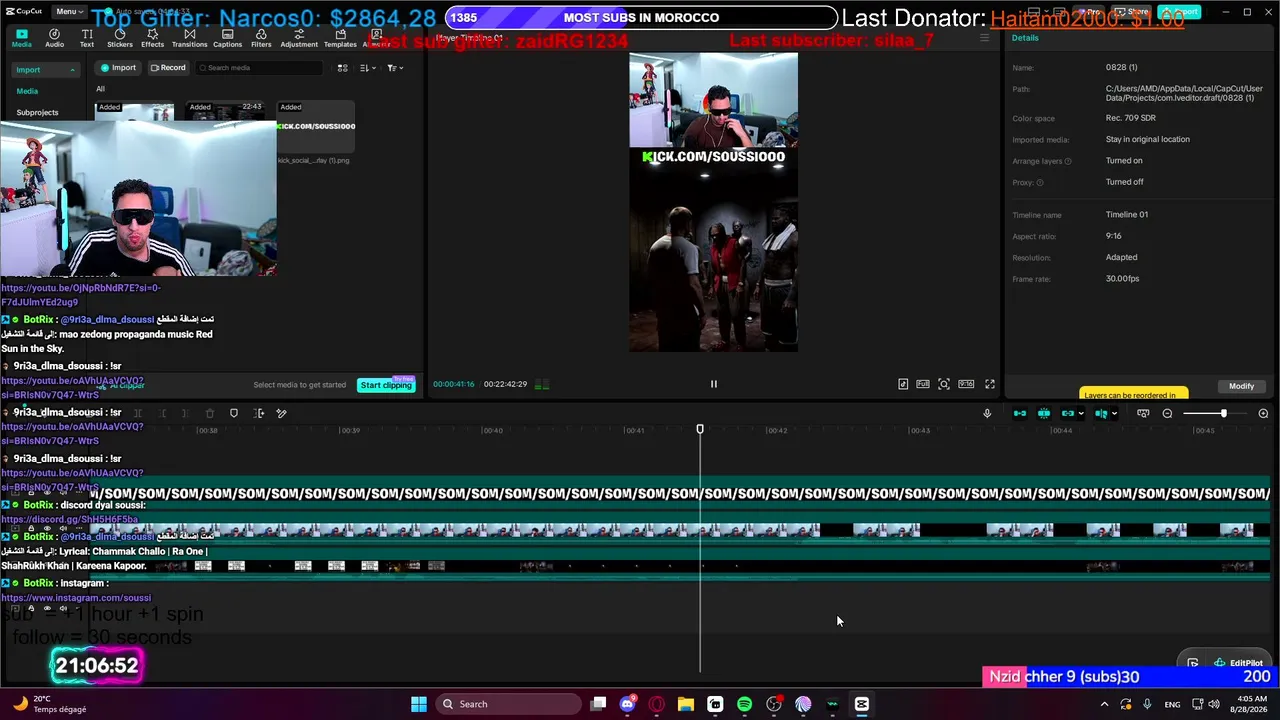Click the TikTok safe-zone preview icon
Screen dimensions: 1280x720
coord(903,384)
